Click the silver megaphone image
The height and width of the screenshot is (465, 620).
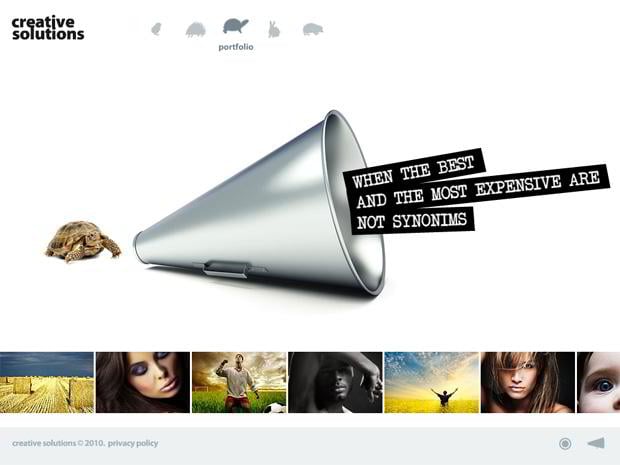click(259, 204)
